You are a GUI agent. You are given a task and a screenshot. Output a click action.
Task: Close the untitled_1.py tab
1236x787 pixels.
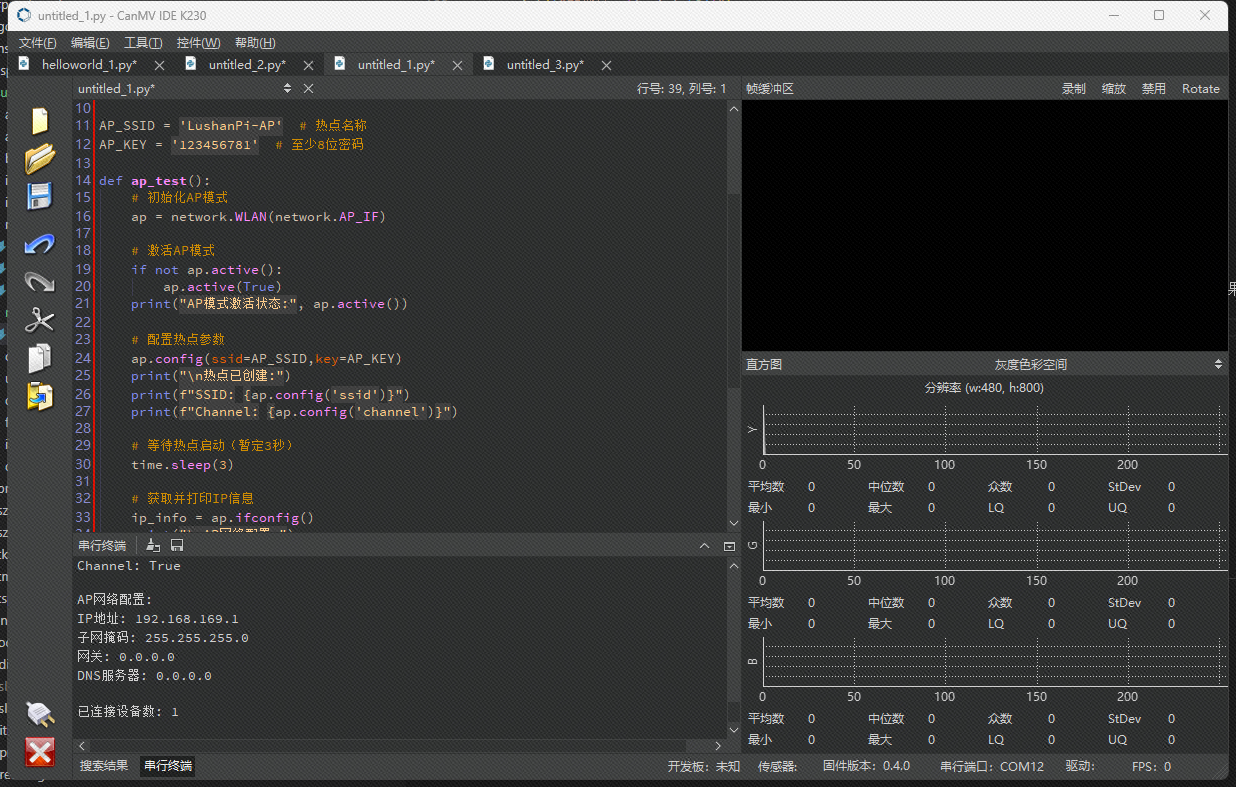point(457,65)
